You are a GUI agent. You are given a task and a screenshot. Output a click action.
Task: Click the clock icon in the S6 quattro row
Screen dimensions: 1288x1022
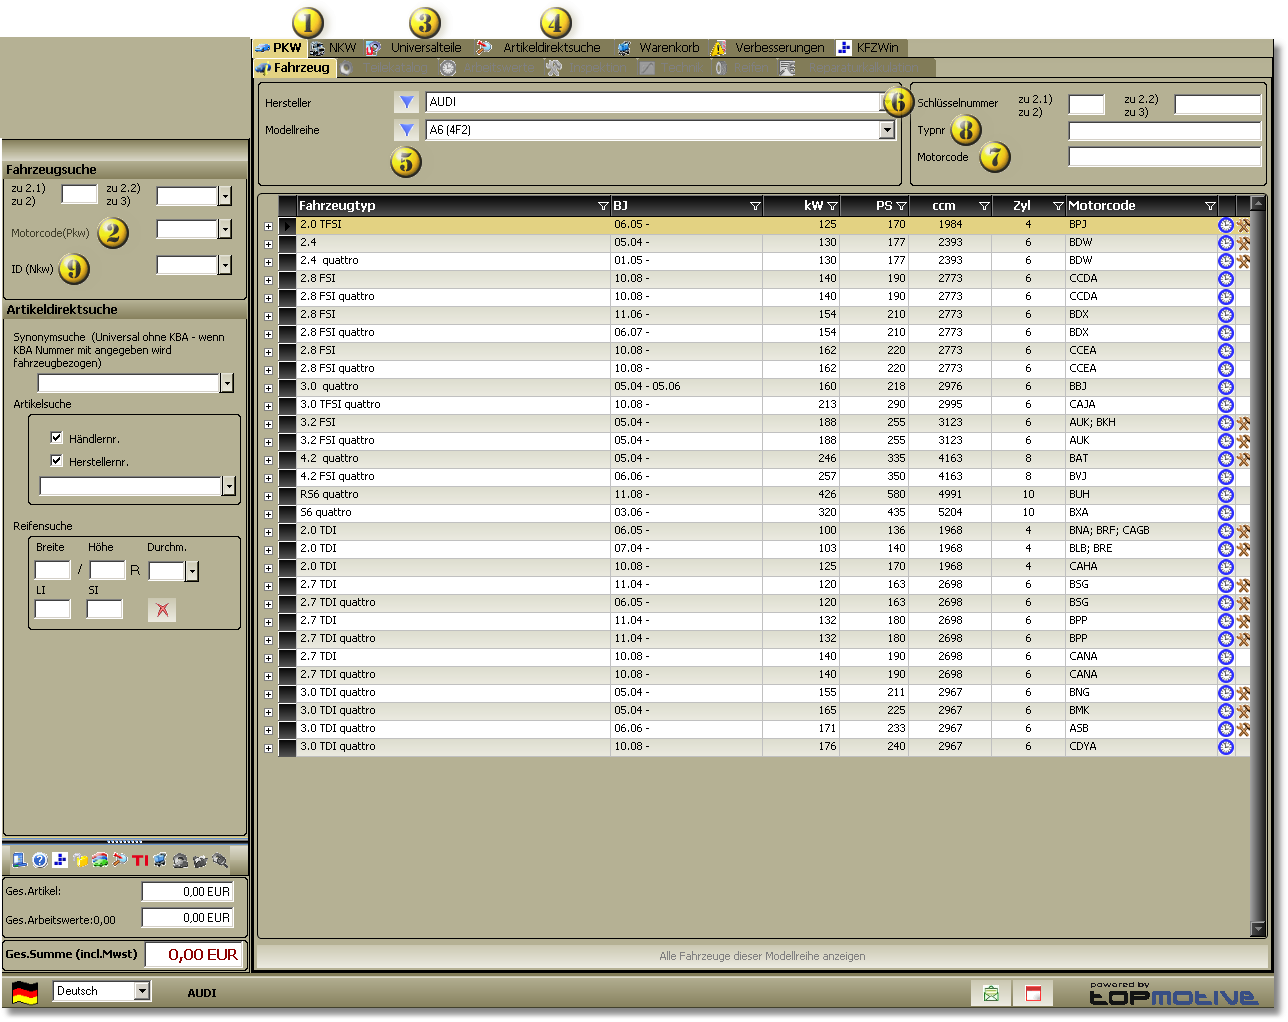pyautogui.click(x=1226, y=513)
